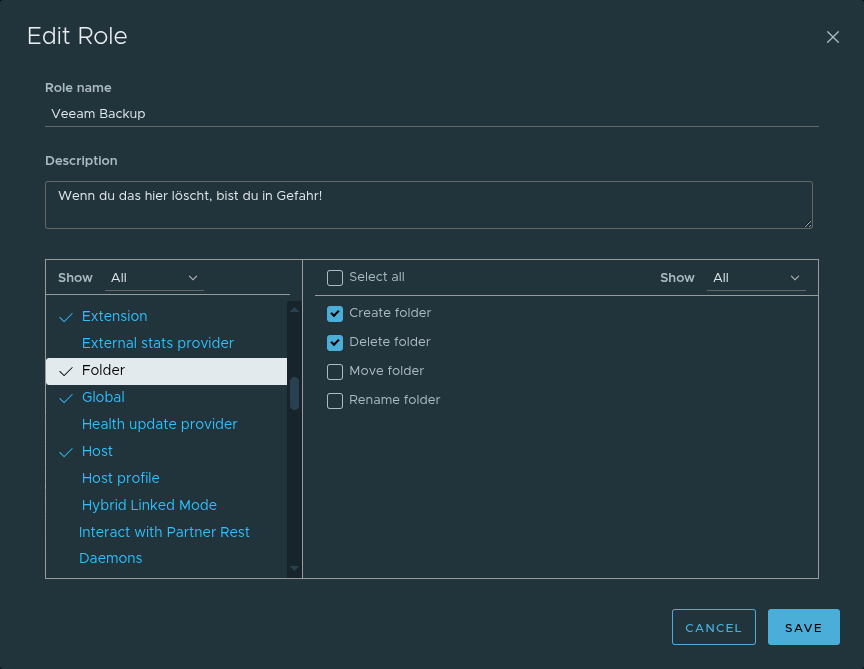This screenshot has width=864, height=669.
Task: Close the Edit Role dialog with X
Action: coord(832,37)
